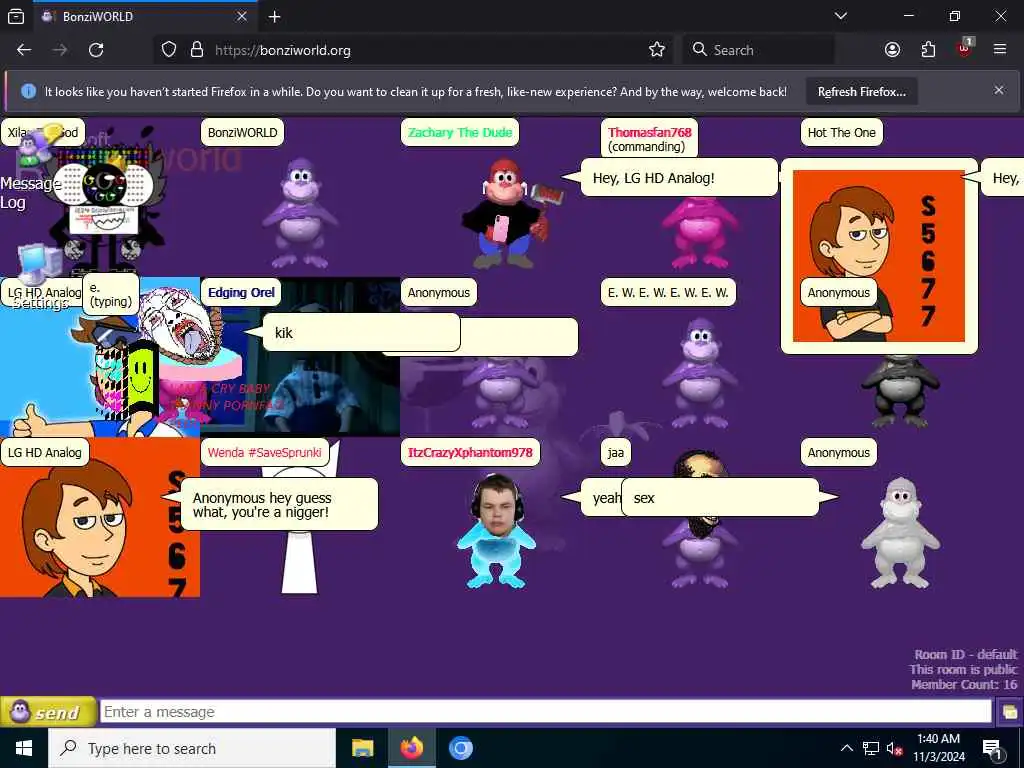Open the Windows notification center
The width and height of the screenshot is (1024, 768).
tap(993, 748)
